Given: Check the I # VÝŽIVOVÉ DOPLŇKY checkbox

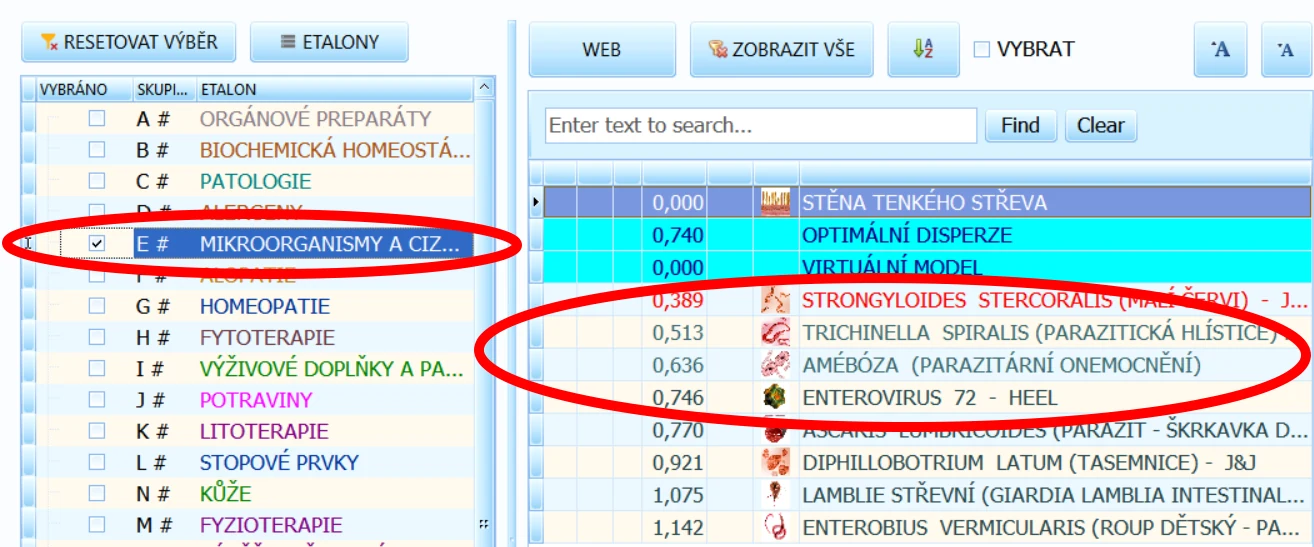Looking at the screenshot, I should pos(97,369).
